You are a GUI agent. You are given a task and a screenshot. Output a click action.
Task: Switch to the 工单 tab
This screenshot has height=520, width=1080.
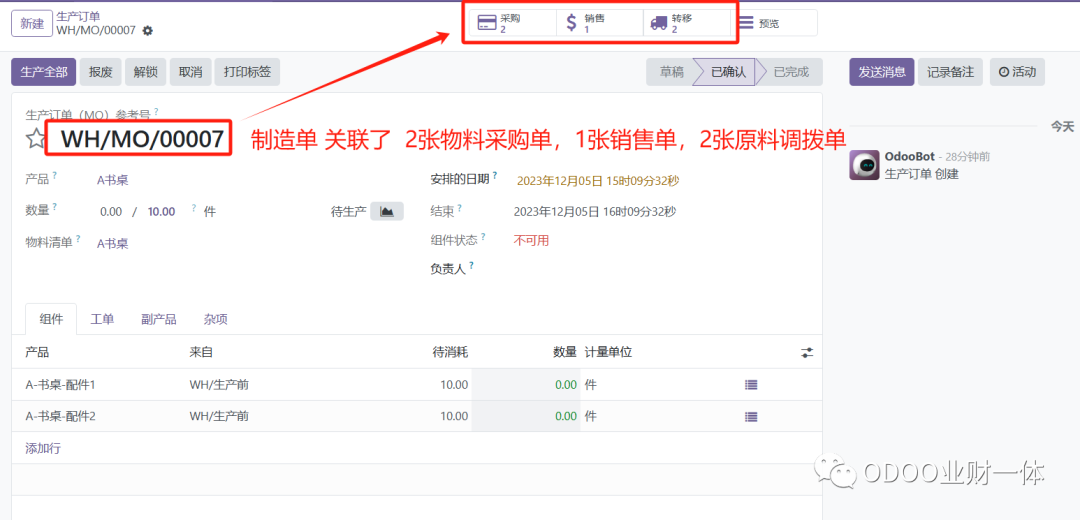pyautogui.click(x=102, y=319)
